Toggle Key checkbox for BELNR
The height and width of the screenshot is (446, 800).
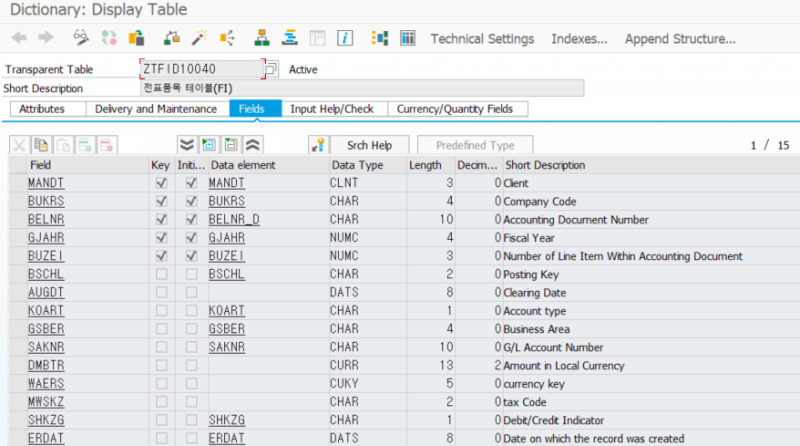coord(161,219)
